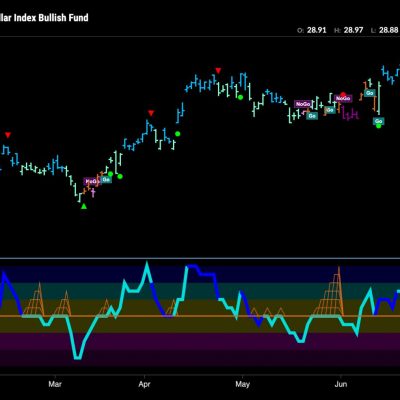This screenshot has height=400, width=400.
Task: Click the red down-triangle above the late-April high
Action: 218,70
